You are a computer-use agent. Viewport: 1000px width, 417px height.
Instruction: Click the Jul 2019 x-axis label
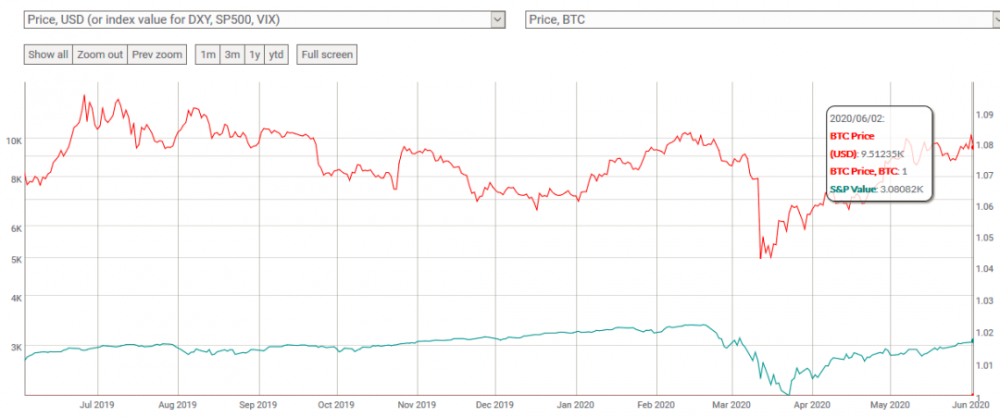click(x=97, y=405)
